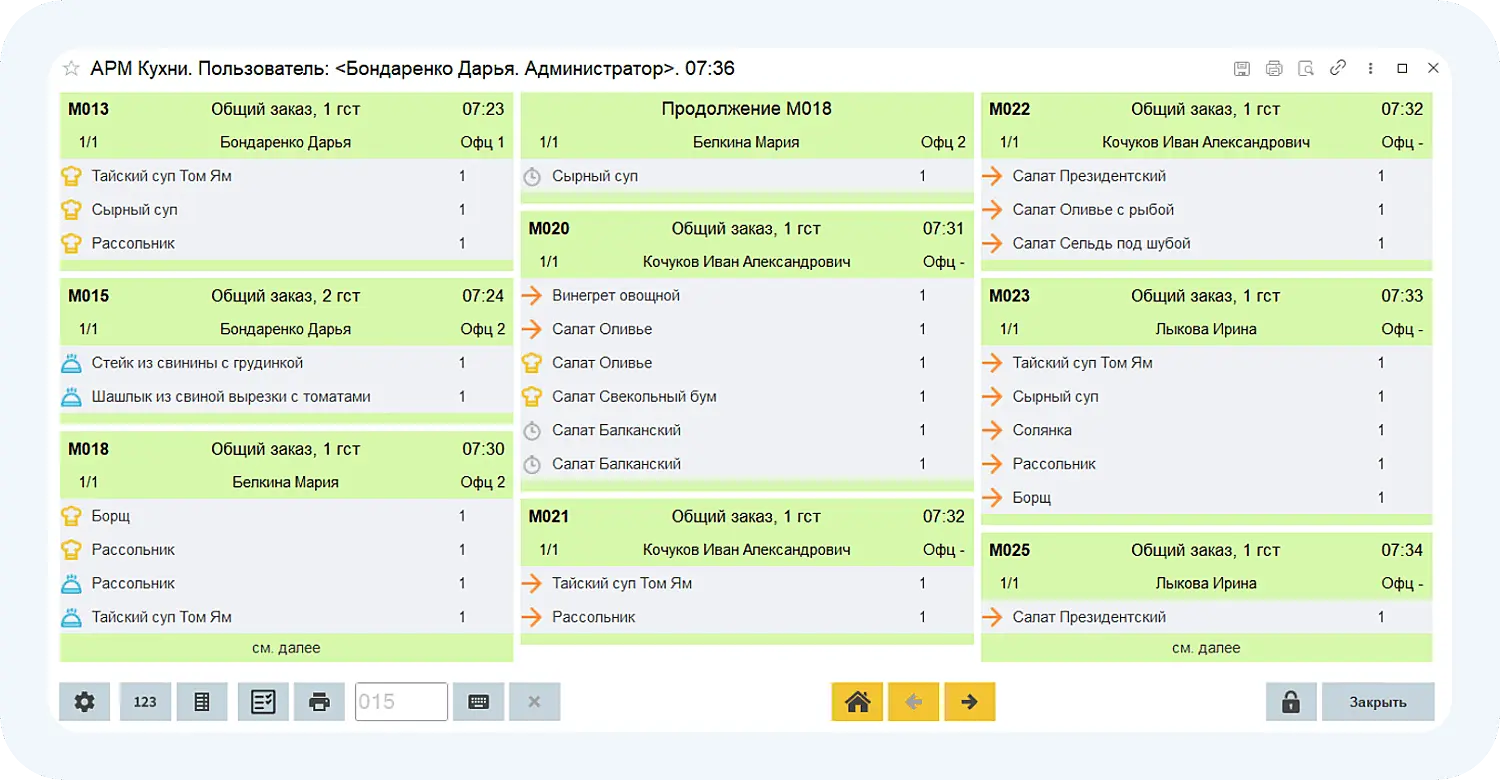Click the printer button in bottom toolbar
Viewport: 1500px width, 780px height.
click(x=319, y=702)
